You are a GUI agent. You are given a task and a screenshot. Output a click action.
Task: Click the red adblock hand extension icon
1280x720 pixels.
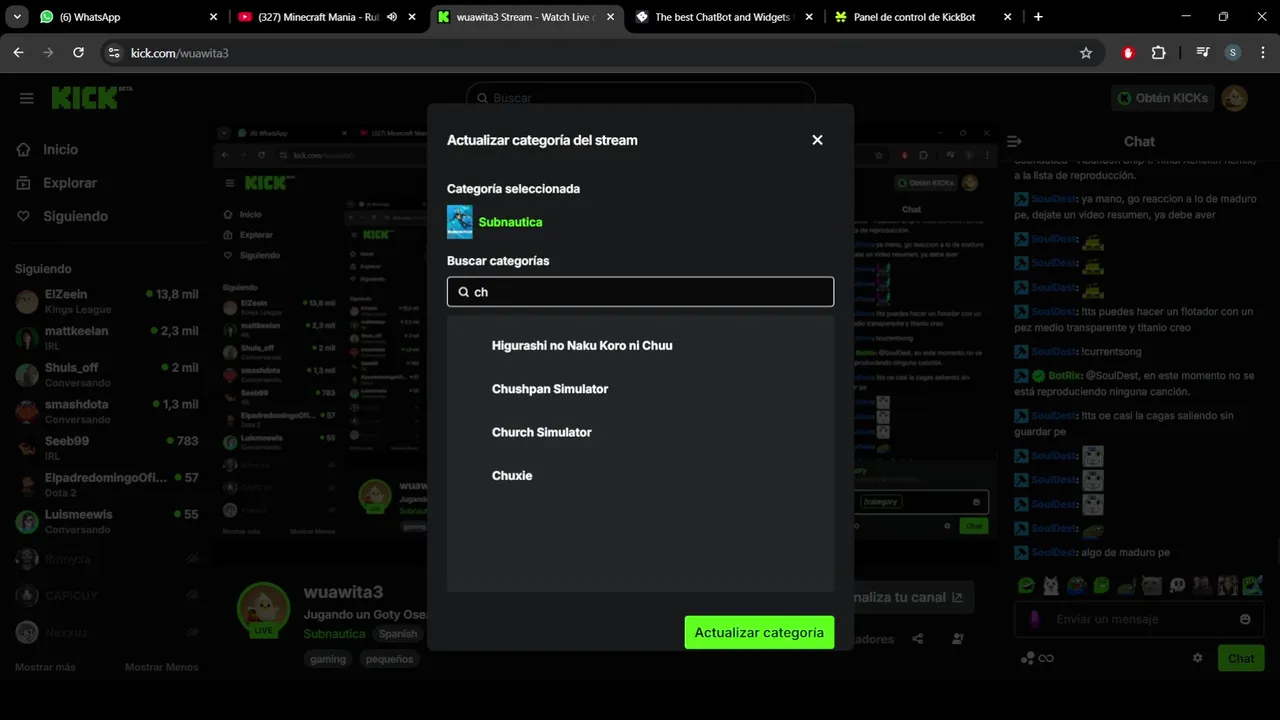click(1129, 53)
